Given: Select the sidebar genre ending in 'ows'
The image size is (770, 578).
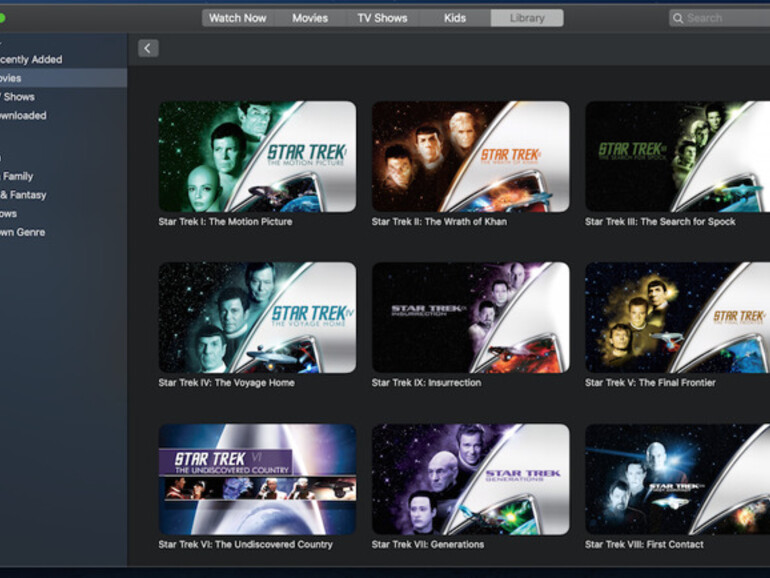Looking at the screenshot, I should (63, 214).
